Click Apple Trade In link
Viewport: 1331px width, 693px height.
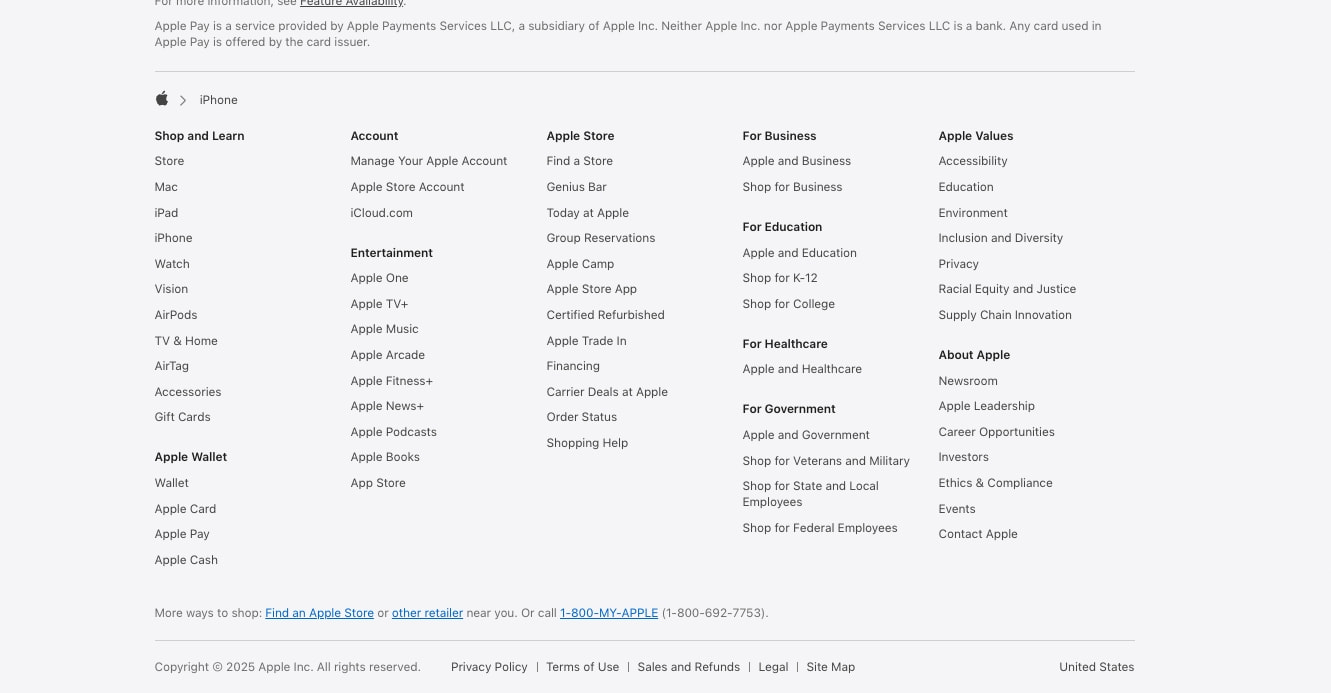[586, 341]
